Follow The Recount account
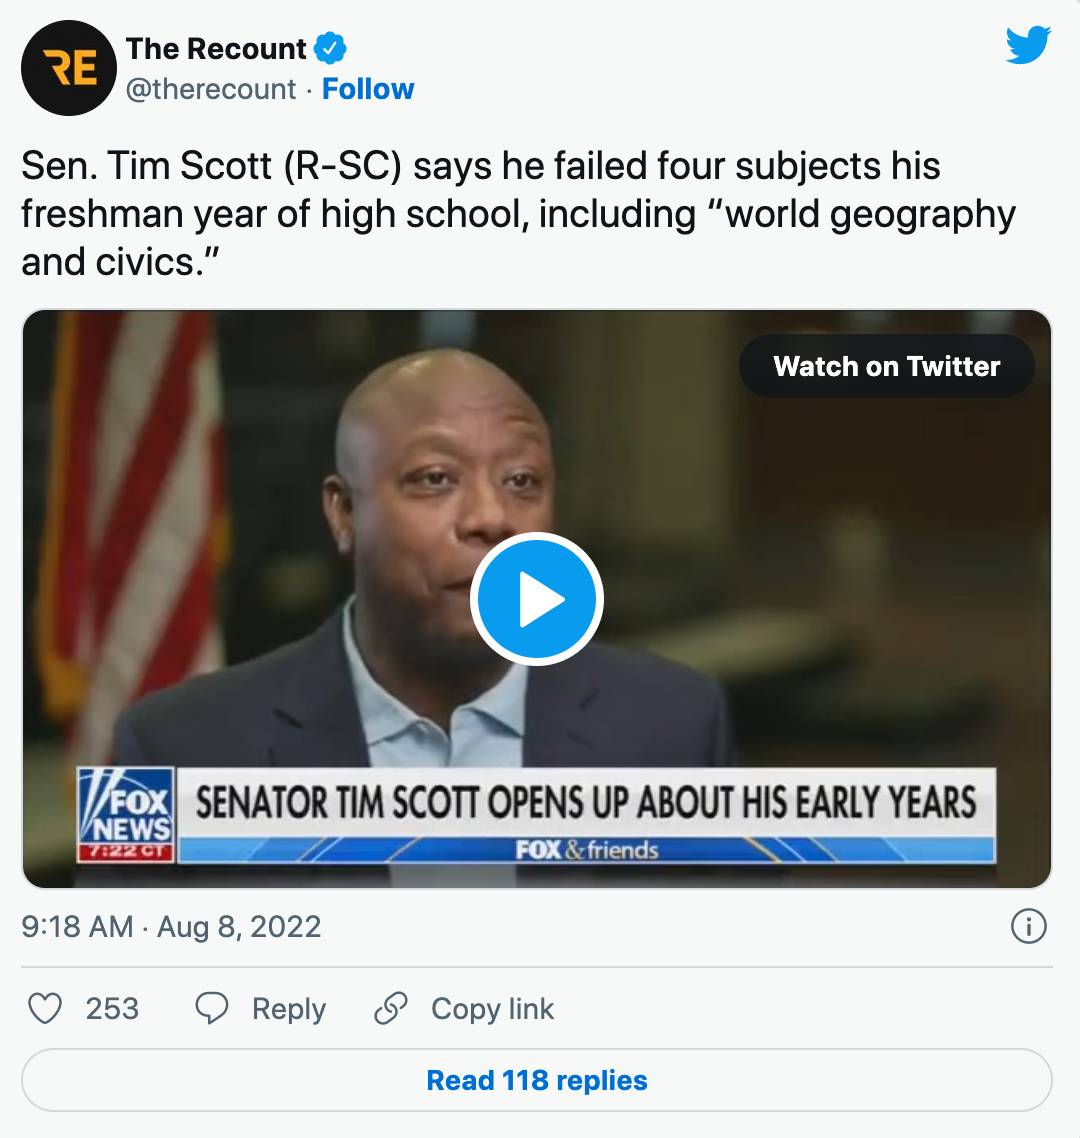The height and width of the screenshot is (1138, 1080). pos(368,90)
